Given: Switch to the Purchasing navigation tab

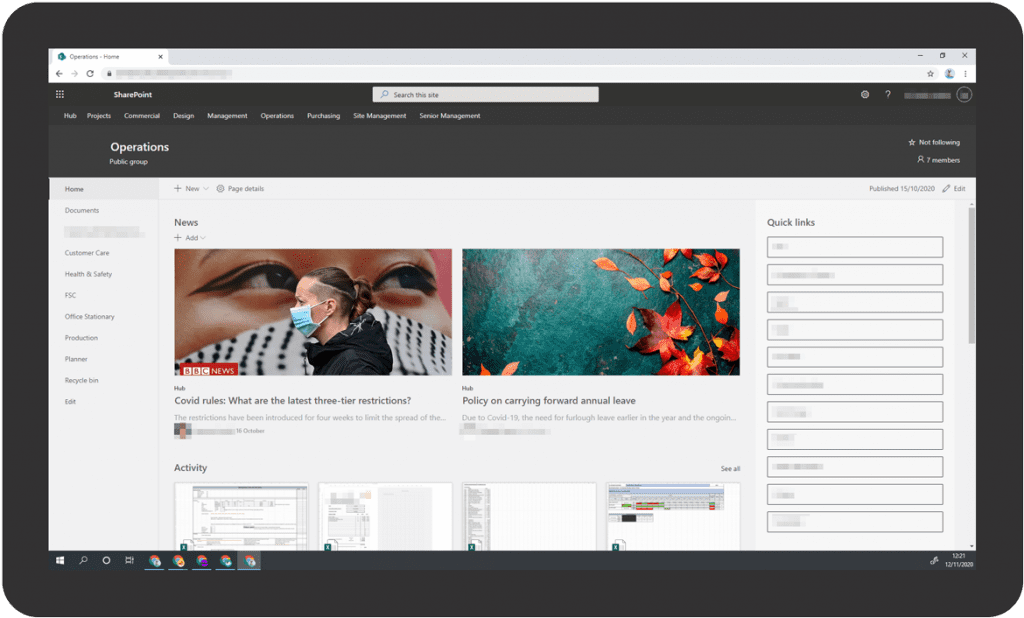Looking at the screenshot, I should tap(323, 116).
